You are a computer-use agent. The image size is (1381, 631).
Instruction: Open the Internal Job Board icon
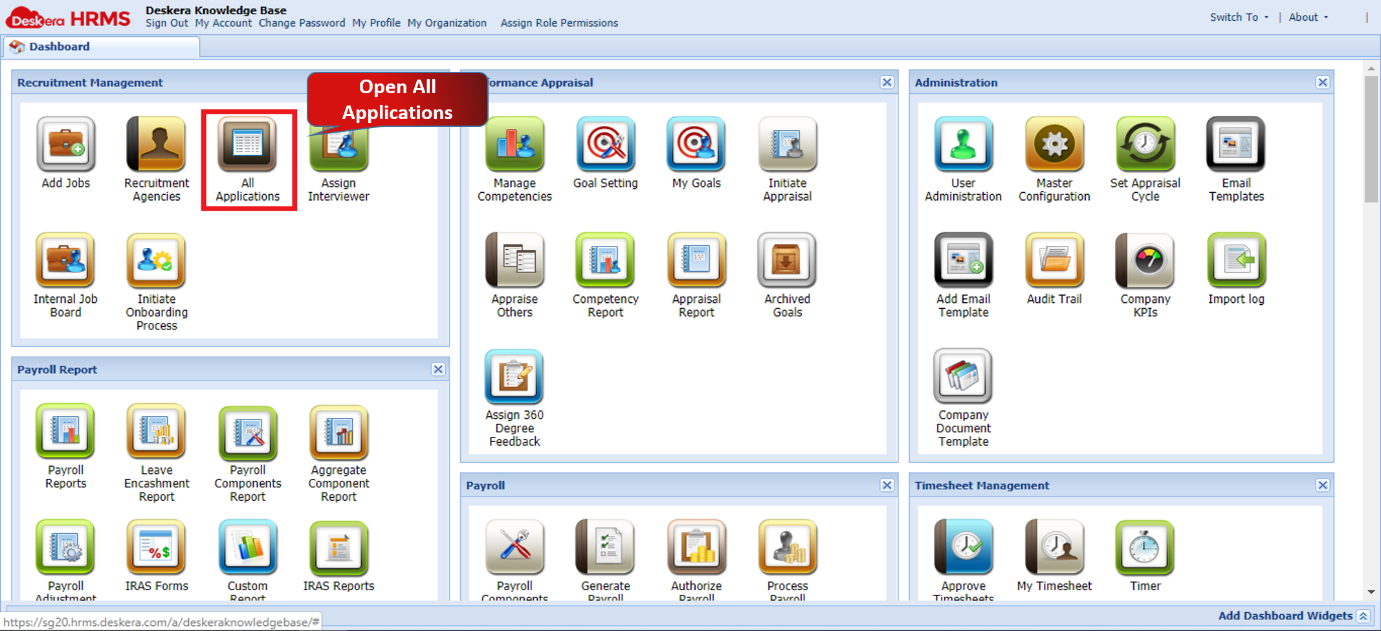coord(66,262)
